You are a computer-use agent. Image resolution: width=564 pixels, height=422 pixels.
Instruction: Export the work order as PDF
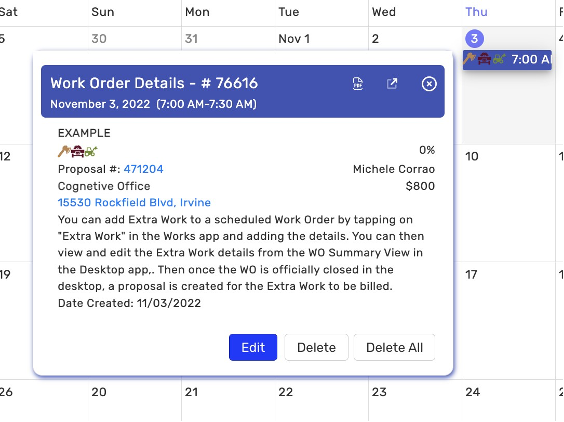point(358,84)
